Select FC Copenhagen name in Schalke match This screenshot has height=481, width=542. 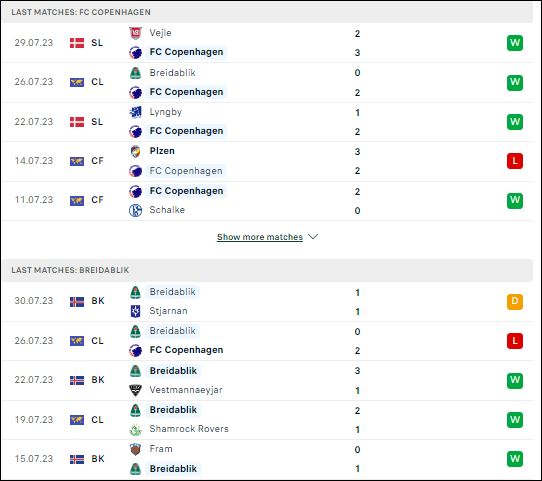pyautogui.click(x=186, y=191)
